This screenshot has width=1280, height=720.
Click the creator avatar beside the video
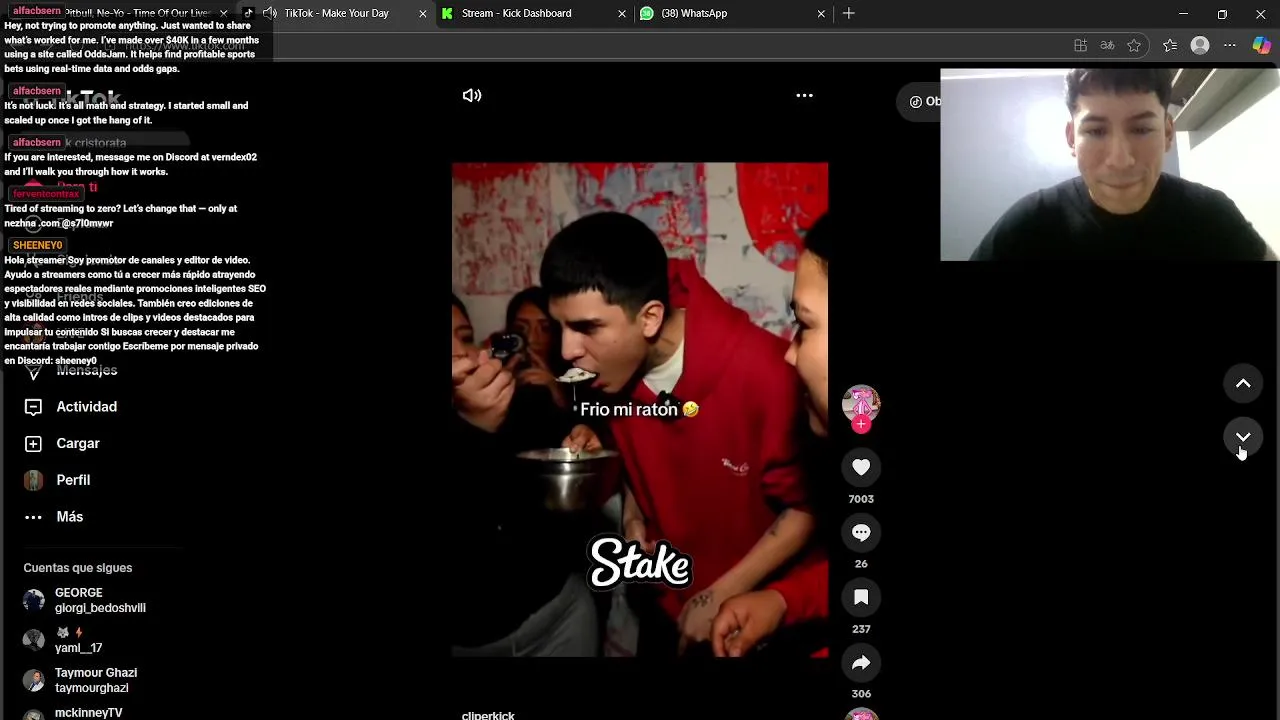[x=861, y=403]
